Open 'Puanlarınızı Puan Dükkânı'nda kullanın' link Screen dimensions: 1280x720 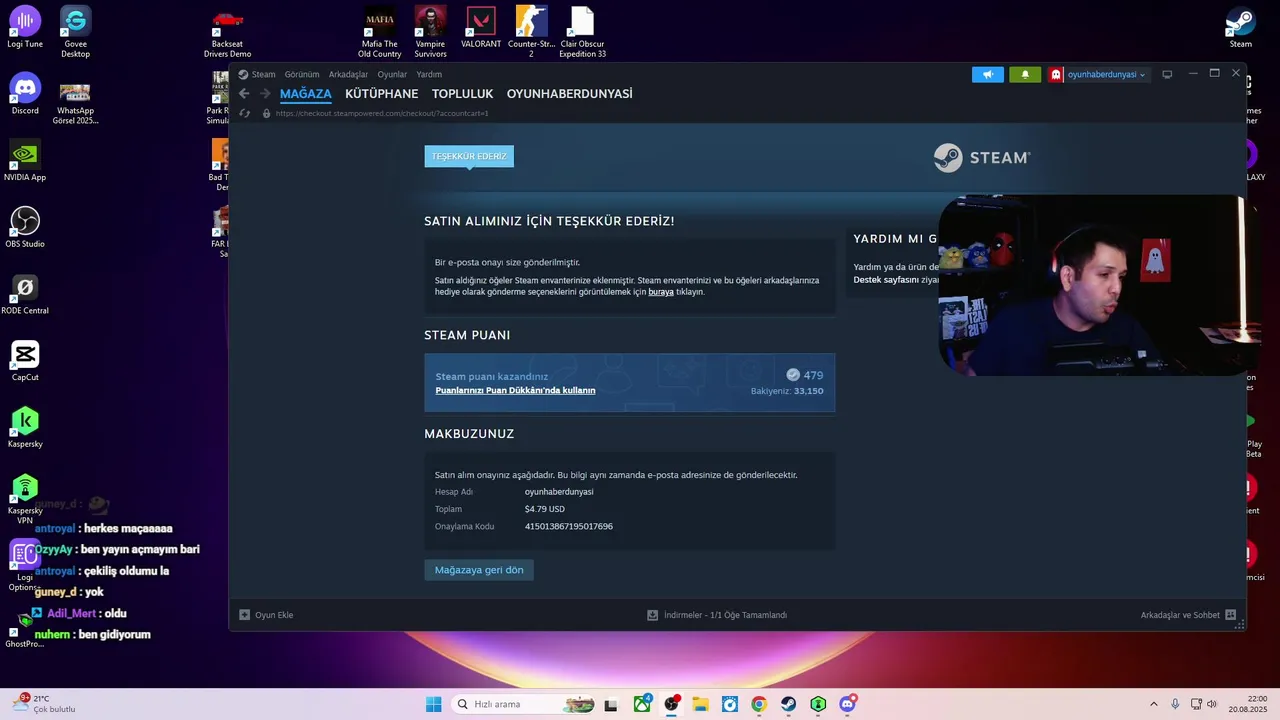515,390
